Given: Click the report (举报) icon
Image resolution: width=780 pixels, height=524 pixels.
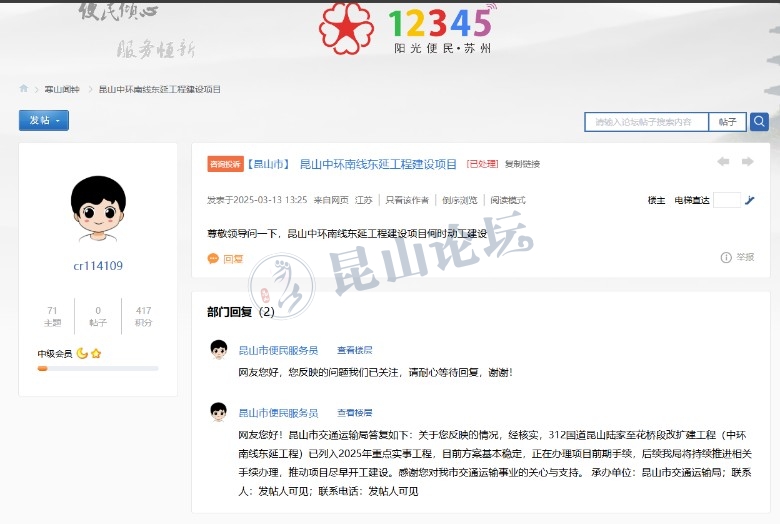Looking at the screenshot, I should pyautogui.click(x=726, y=257).
